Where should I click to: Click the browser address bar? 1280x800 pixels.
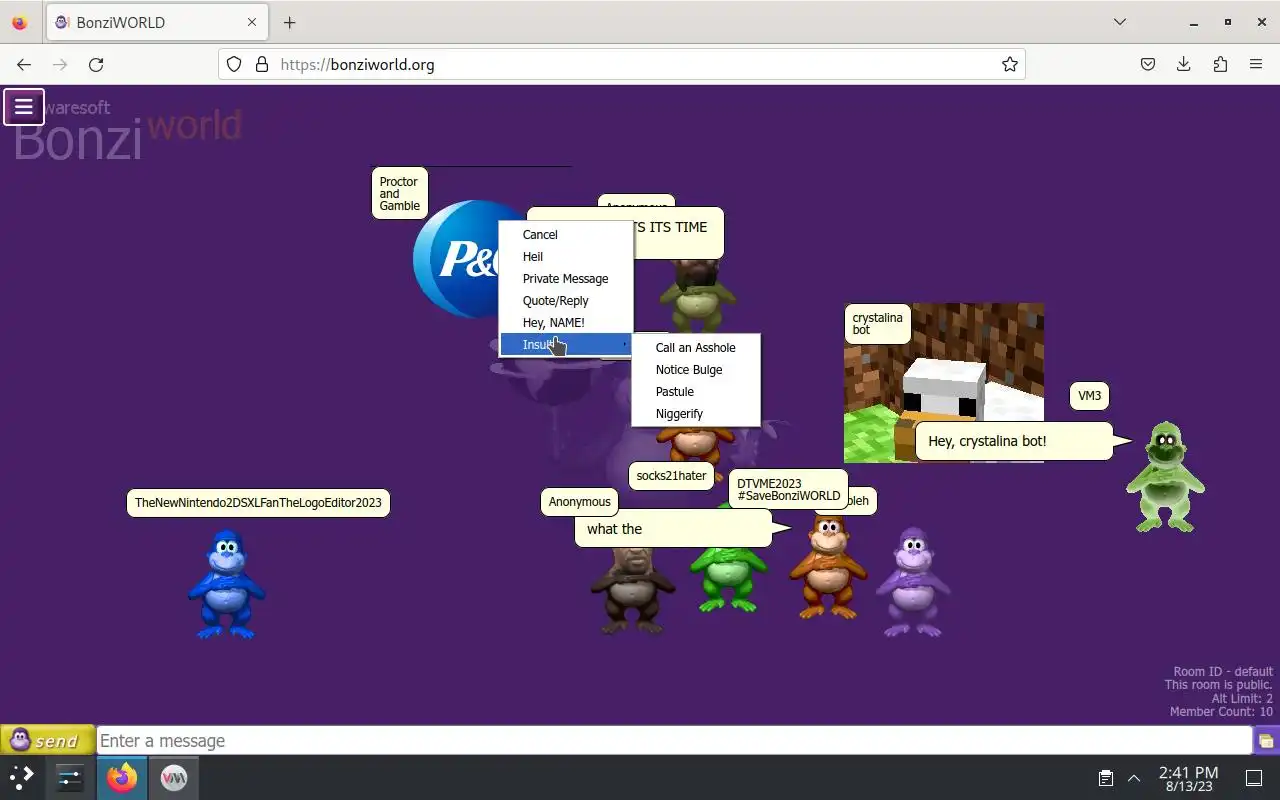(x=622, y=64)
